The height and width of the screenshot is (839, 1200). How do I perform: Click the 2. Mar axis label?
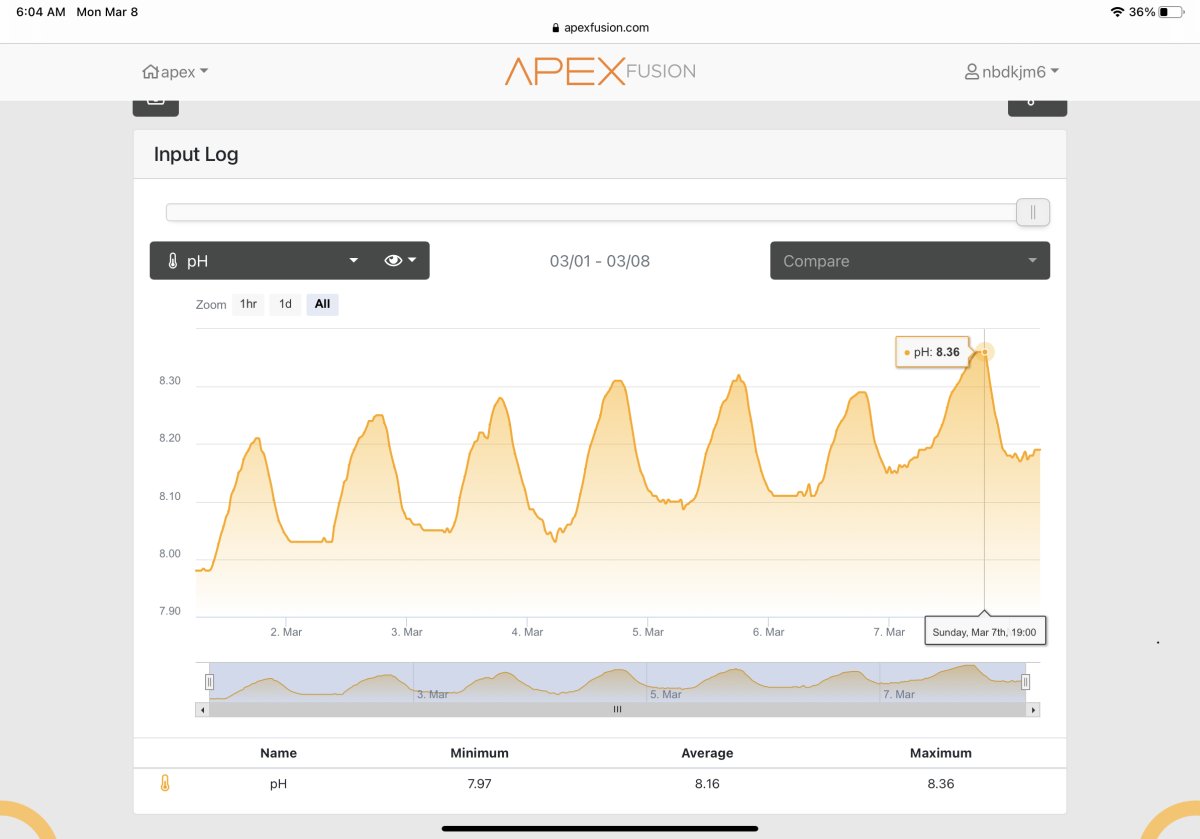(286, 632)
